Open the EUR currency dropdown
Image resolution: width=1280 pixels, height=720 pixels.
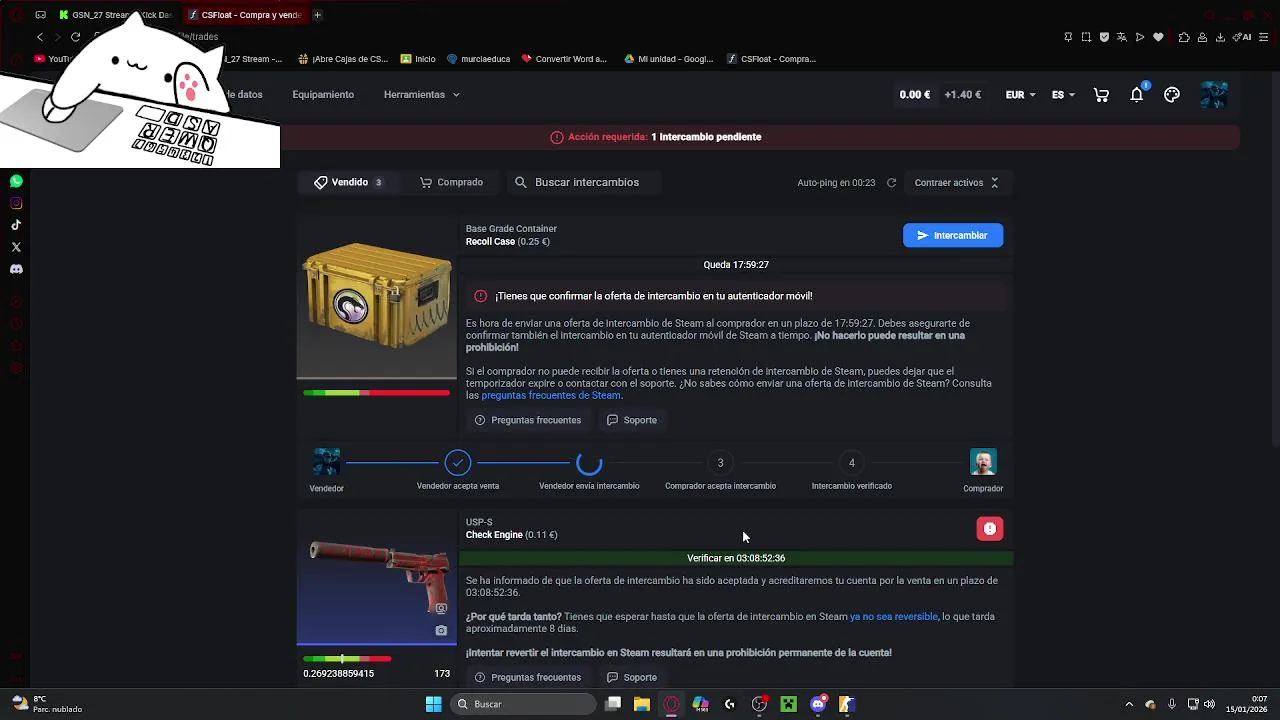click(x=1020, y=95)
